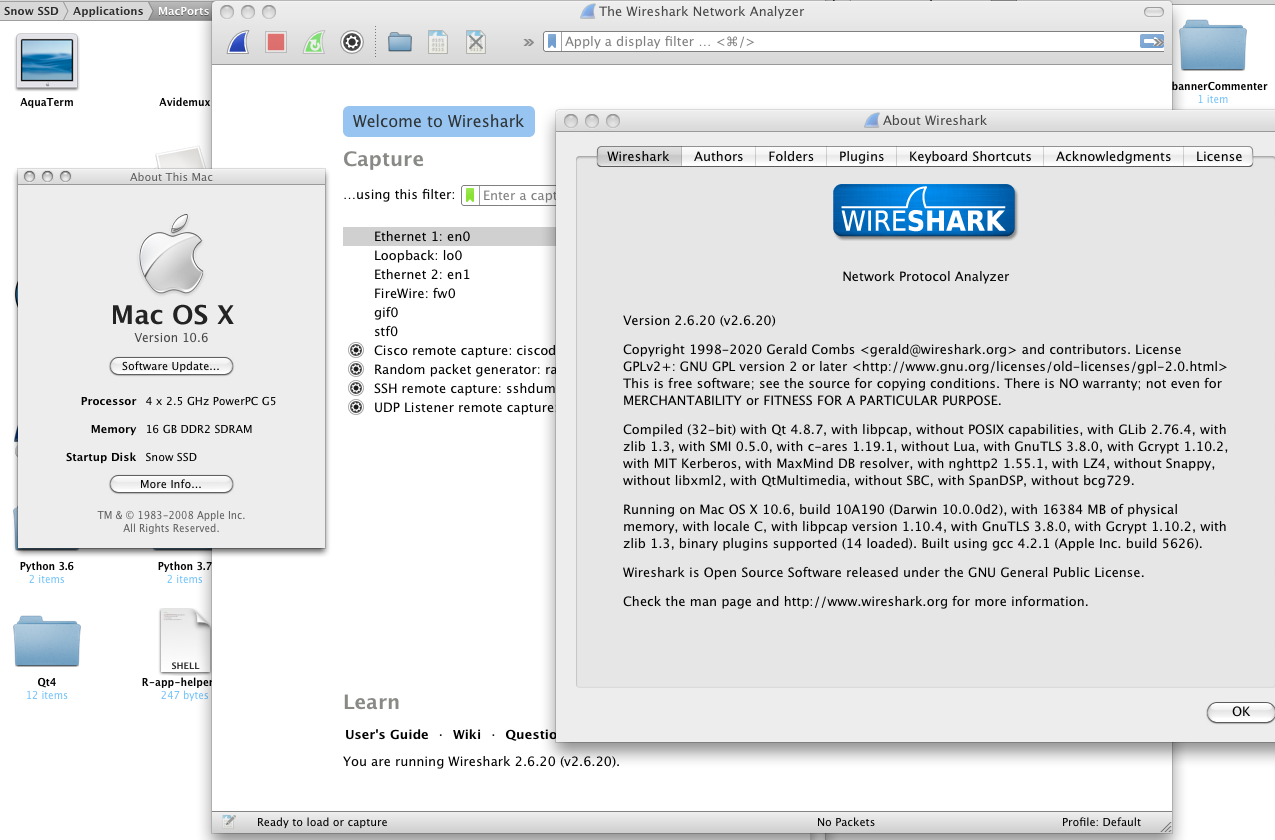Click Software Update in About This Mac
Image resolution: width=1275 pixels, height=840 pixels.
pos(171,366)
